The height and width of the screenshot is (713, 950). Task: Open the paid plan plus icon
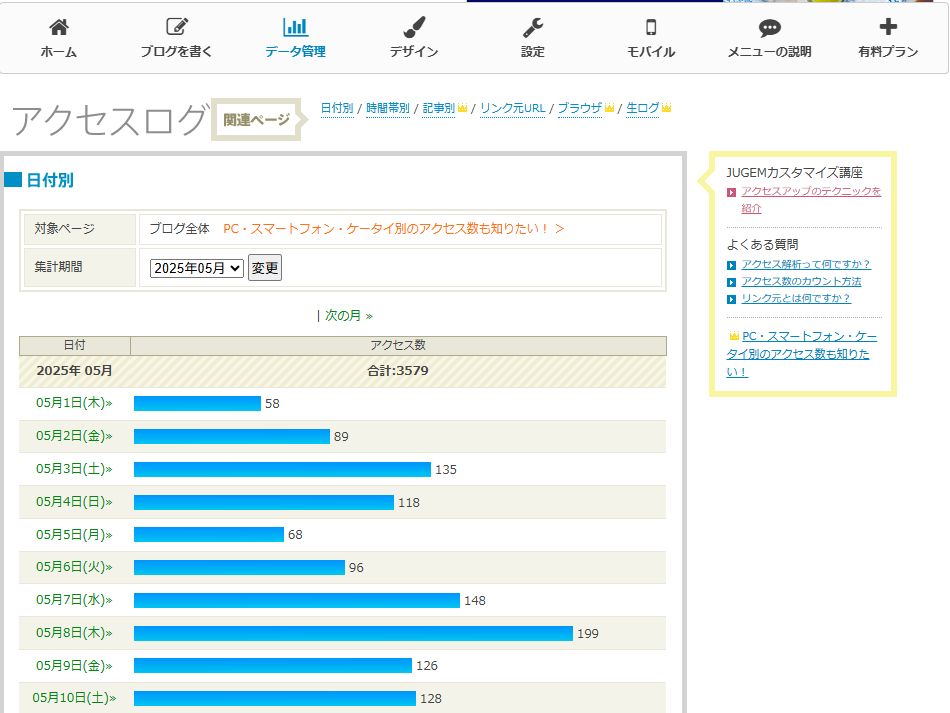coord(888,28)
